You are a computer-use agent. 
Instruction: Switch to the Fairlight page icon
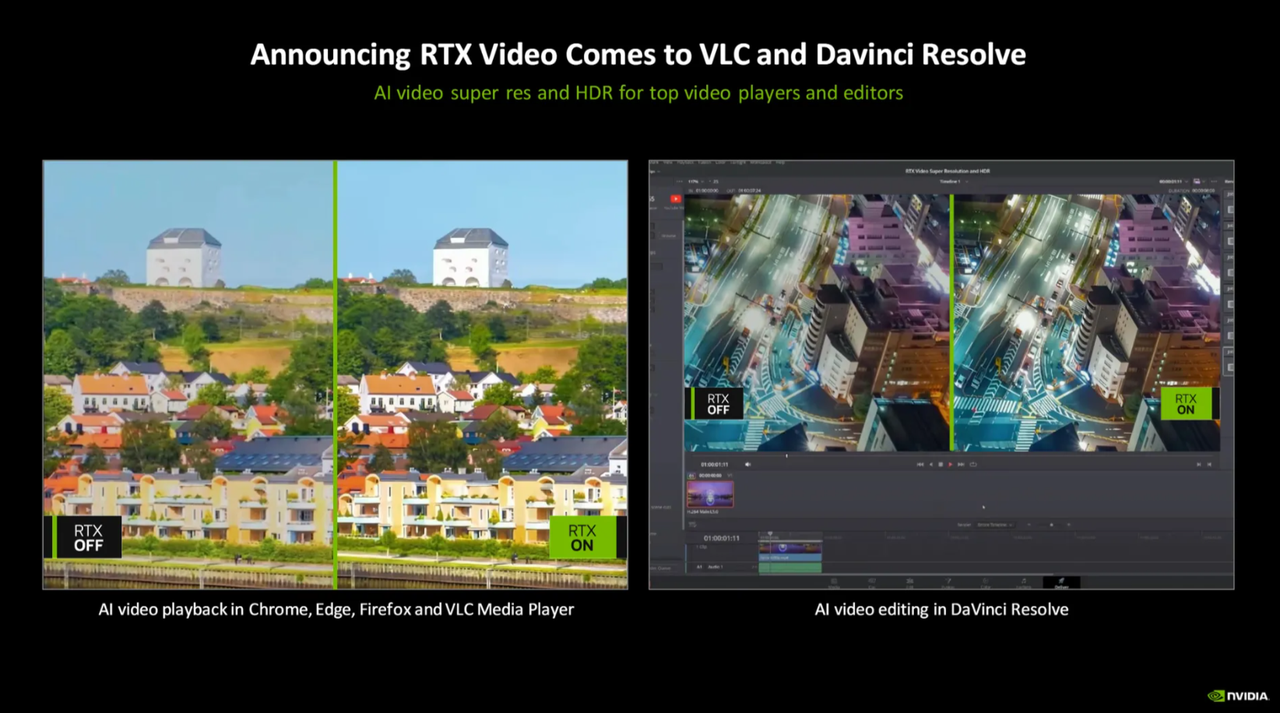[1023, 581]
